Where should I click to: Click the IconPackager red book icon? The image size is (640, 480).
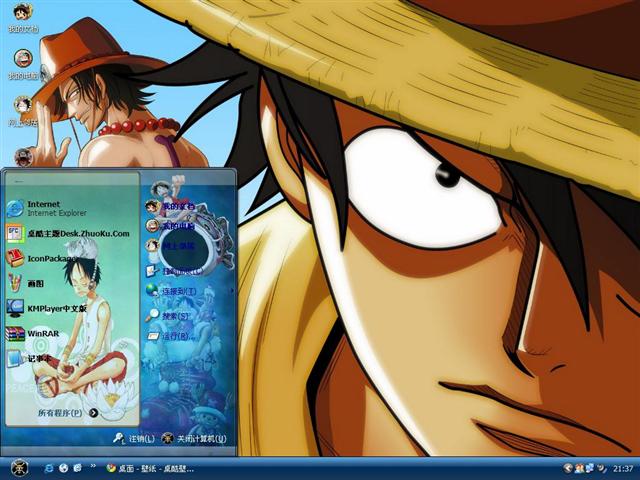(15, 258)
